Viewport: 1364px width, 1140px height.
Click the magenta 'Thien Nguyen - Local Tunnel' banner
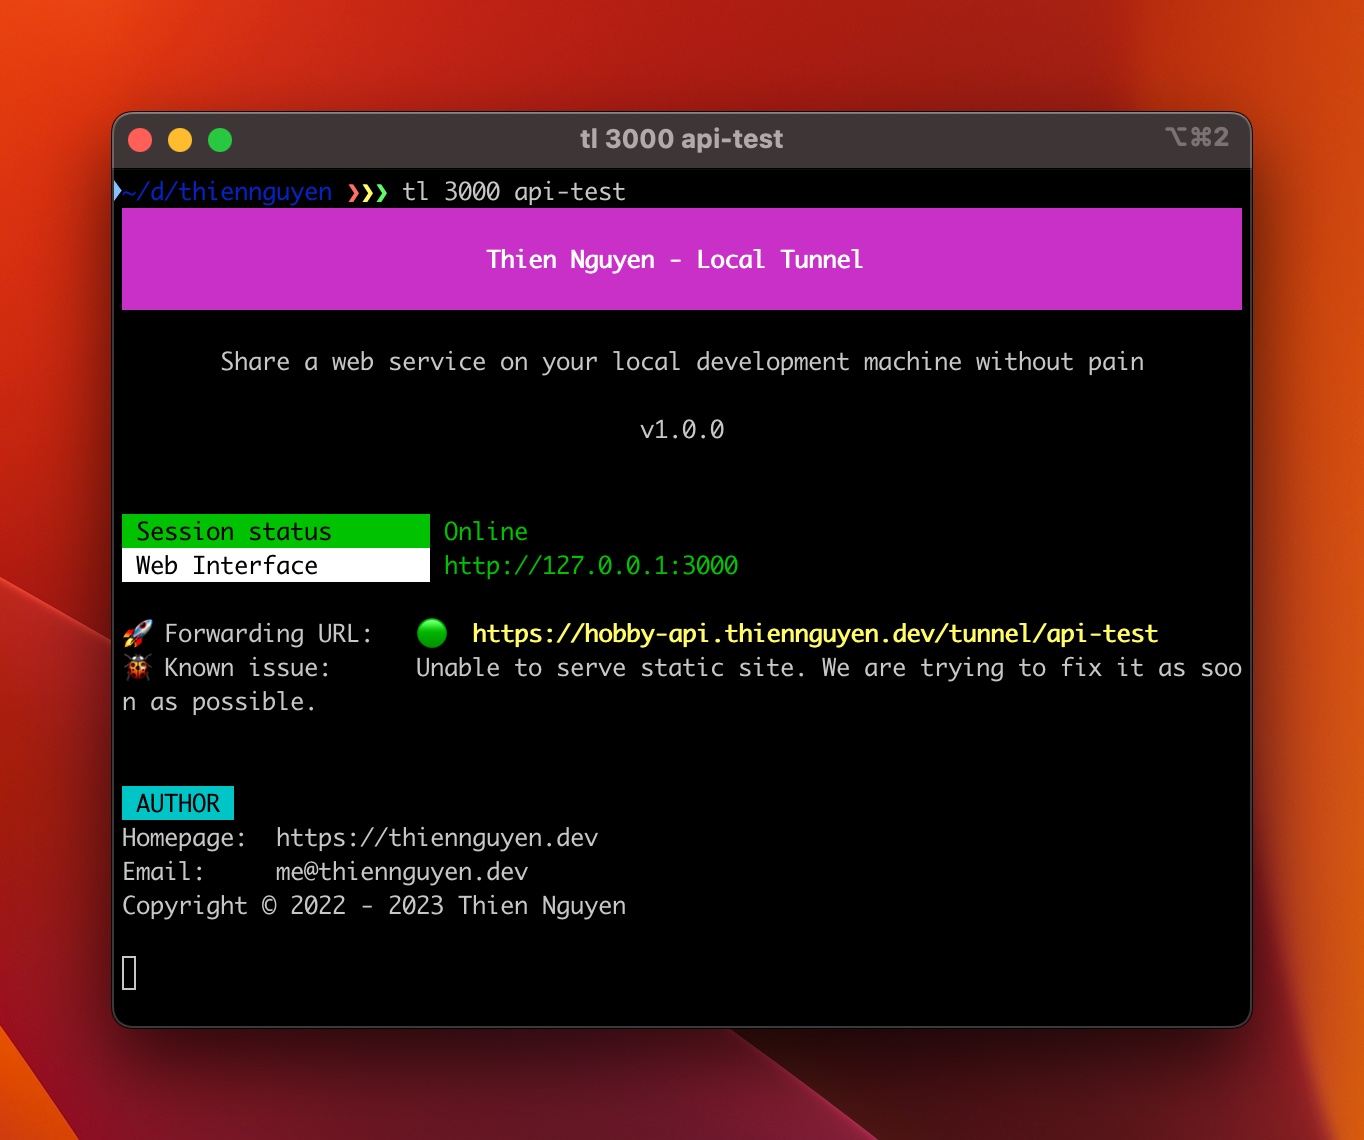pyautogui.click(x=682, y=259)
